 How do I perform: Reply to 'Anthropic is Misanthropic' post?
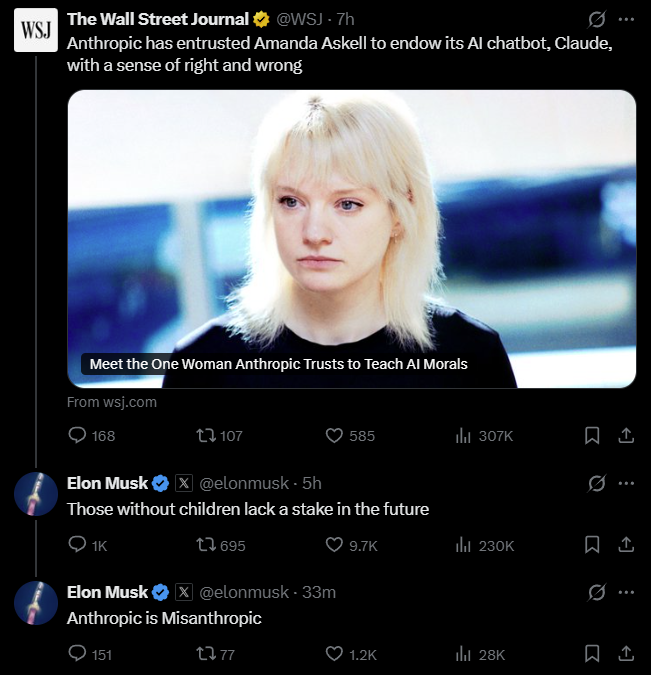pyautogui.click(x=78, y=654)
